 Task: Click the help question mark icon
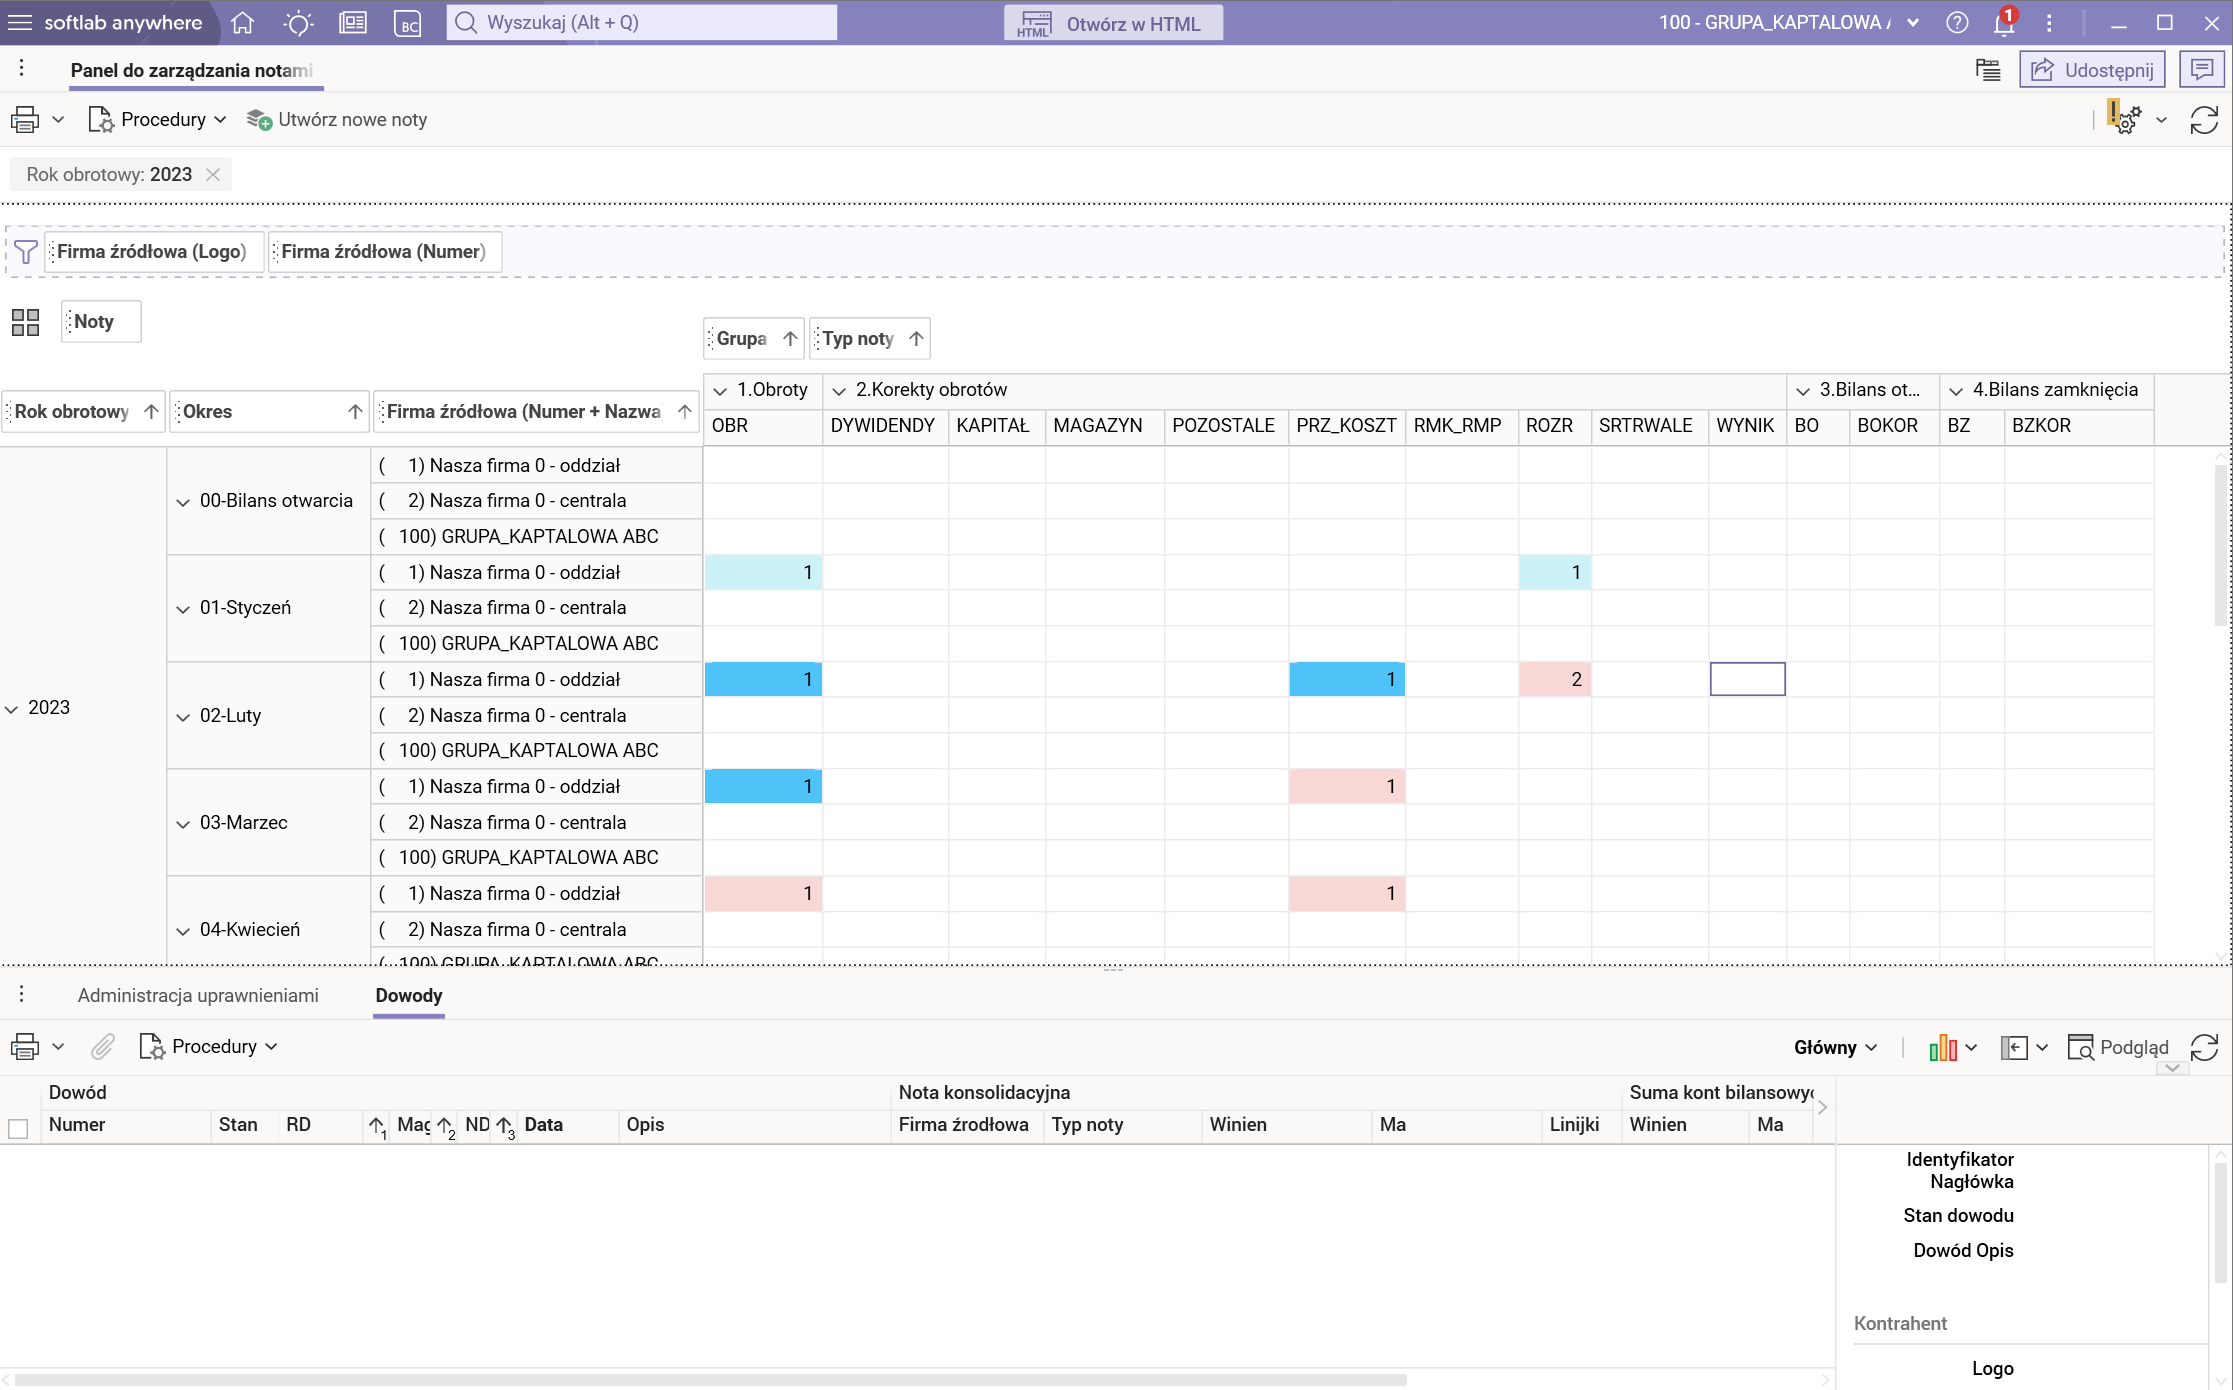pos(1957,23)
